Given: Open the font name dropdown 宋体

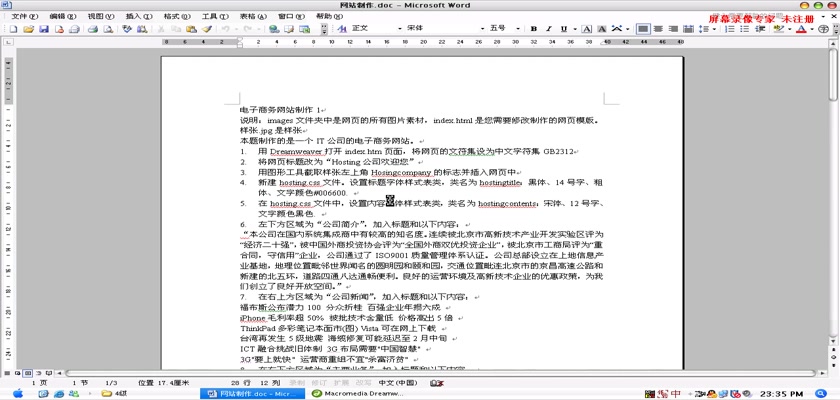Looking at the screenshot, I should pyautogui.click(x=482, y=28).
